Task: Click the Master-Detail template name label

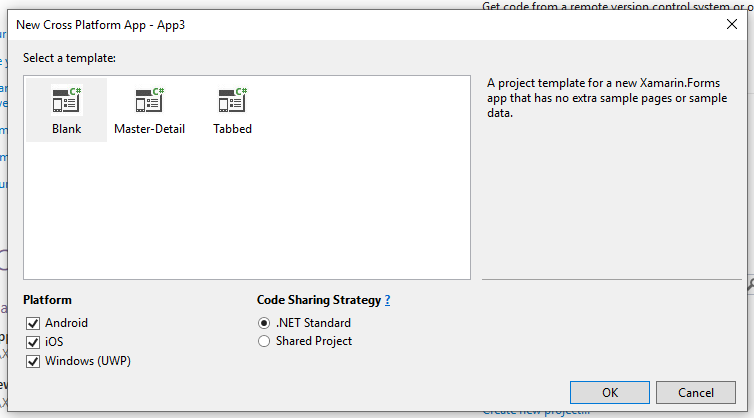Action: (150, 129)
